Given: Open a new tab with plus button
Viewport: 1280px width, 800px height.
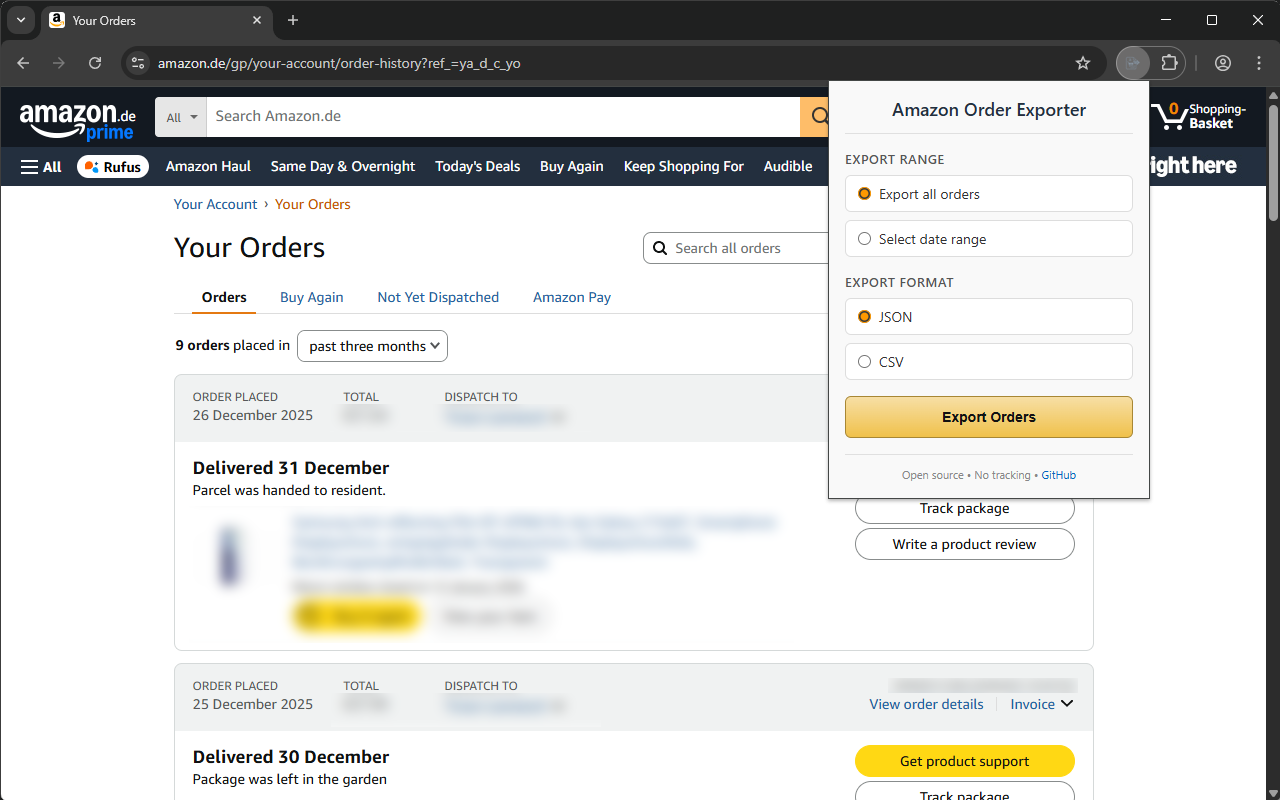Looking at the screenshot, I should pos(293,20).
